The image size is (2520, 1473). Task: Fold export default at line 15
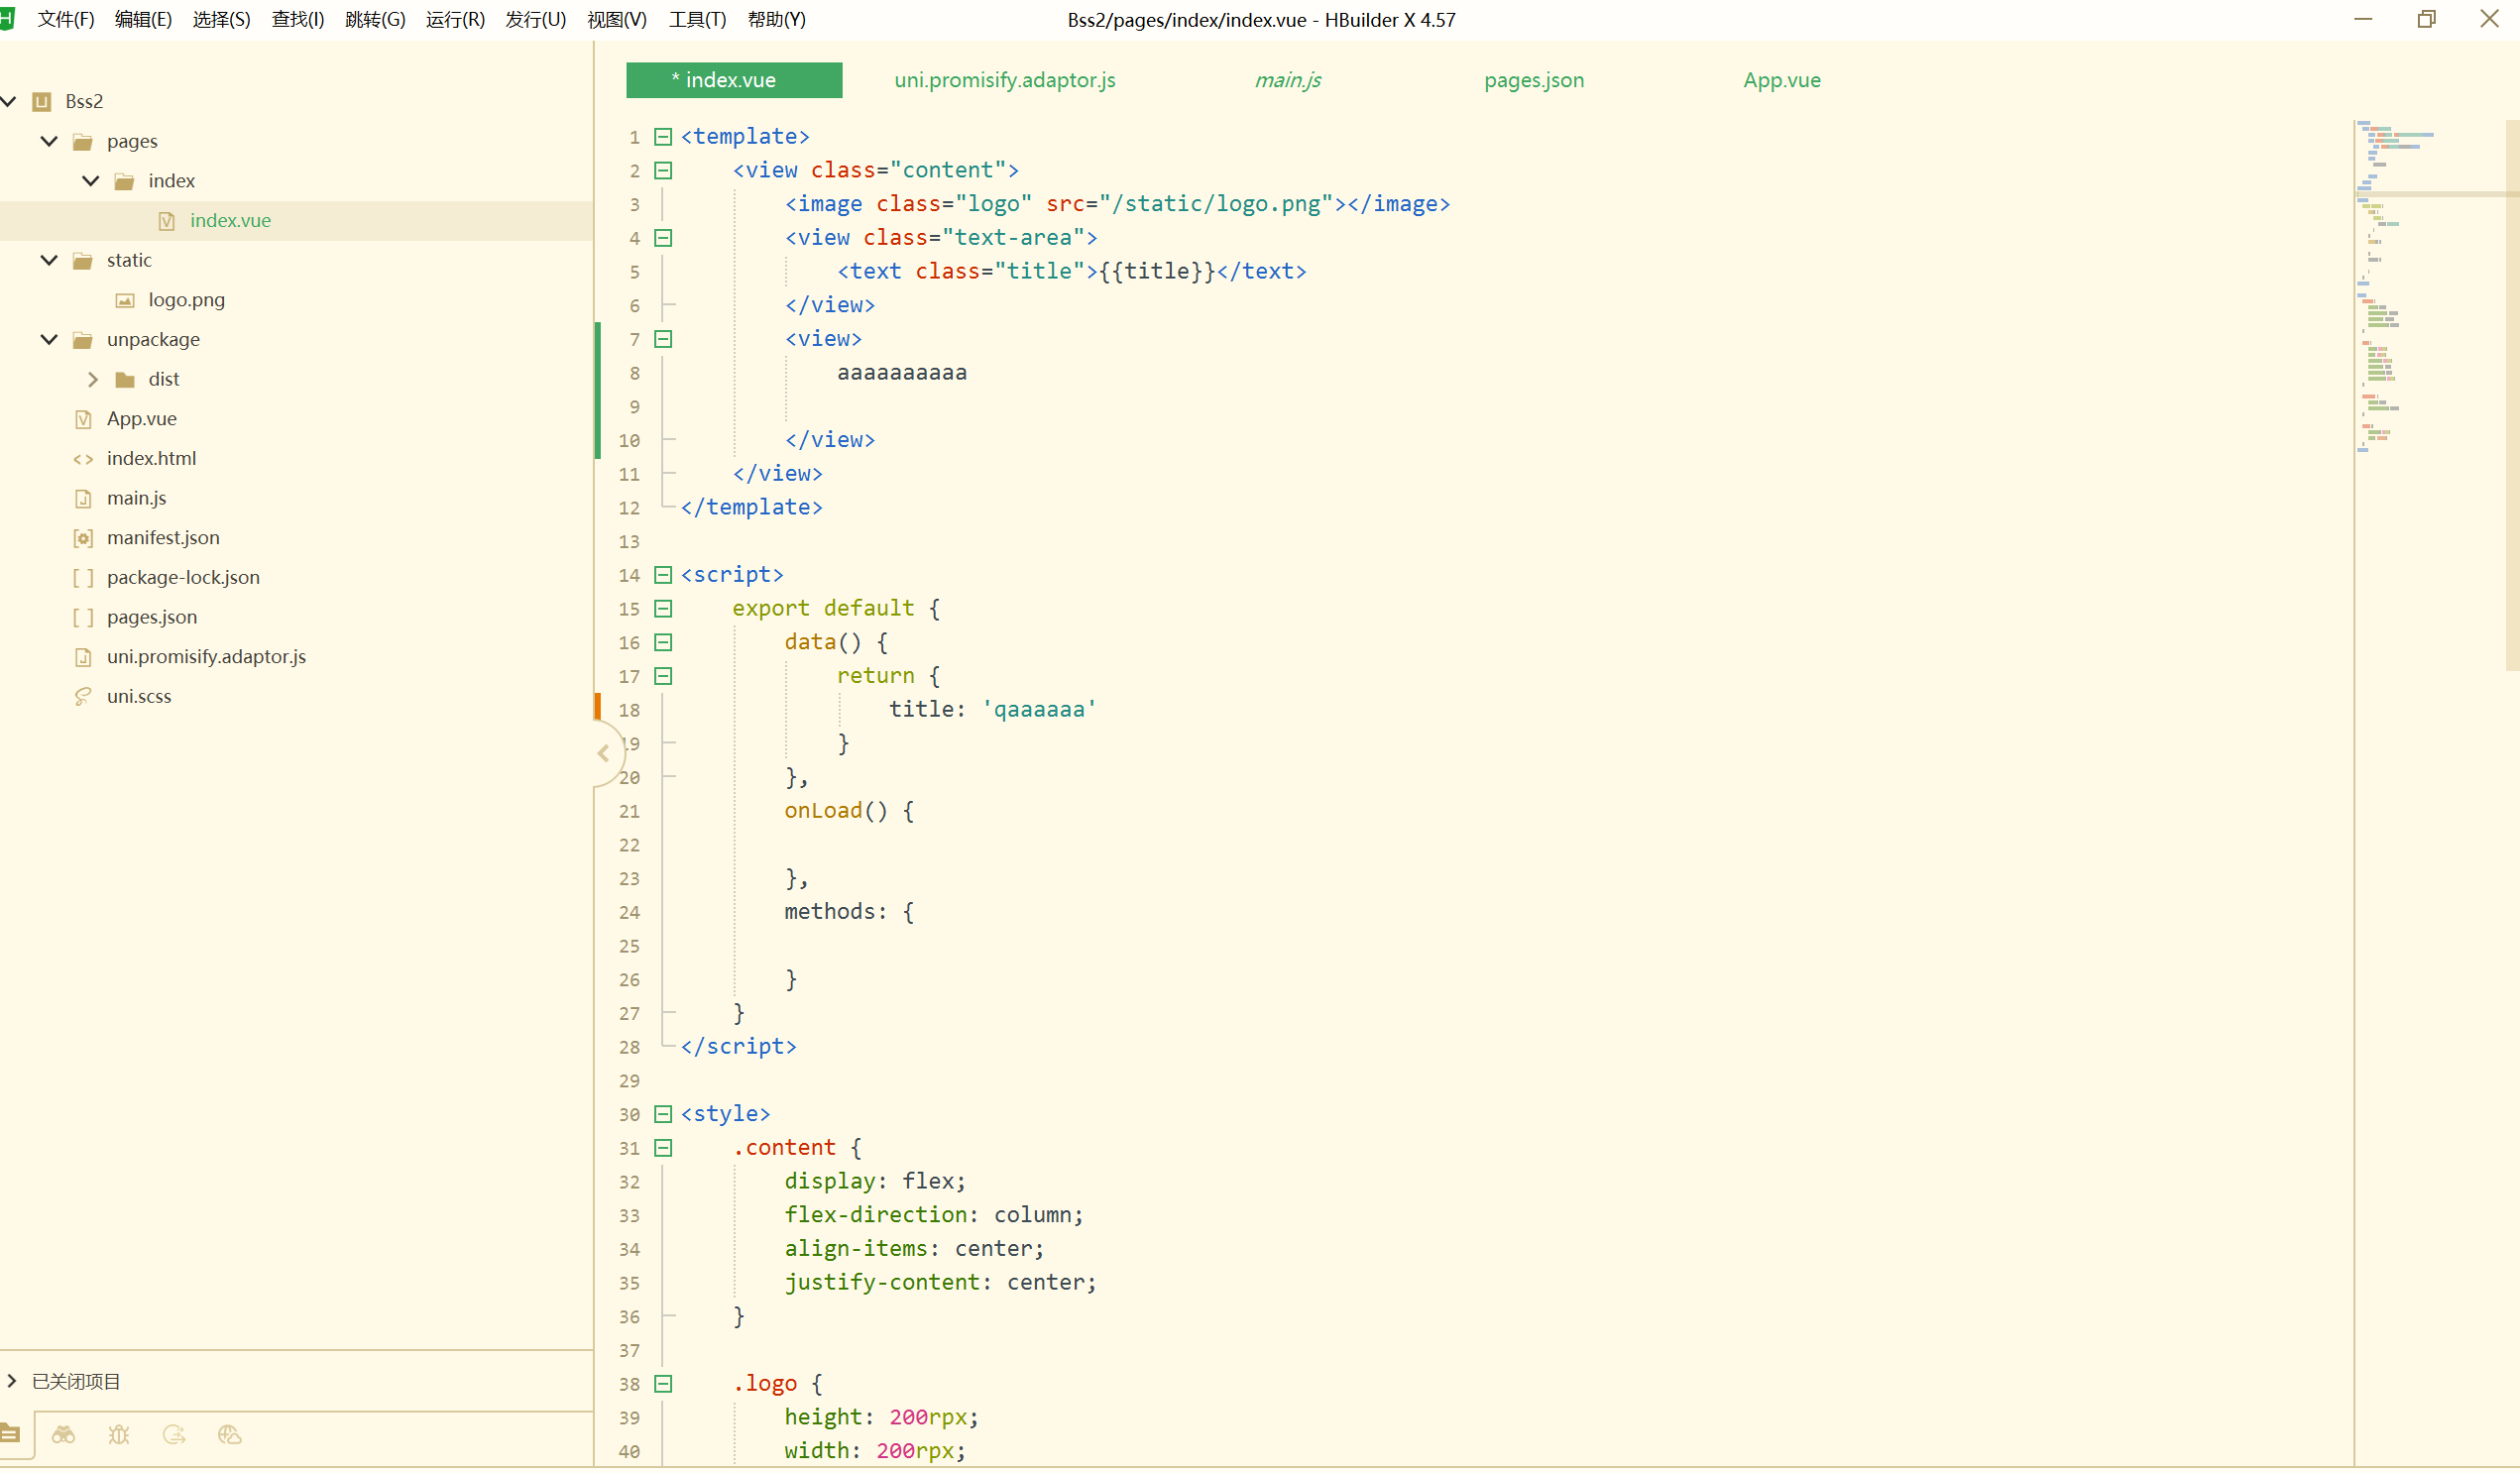[663, 608]
